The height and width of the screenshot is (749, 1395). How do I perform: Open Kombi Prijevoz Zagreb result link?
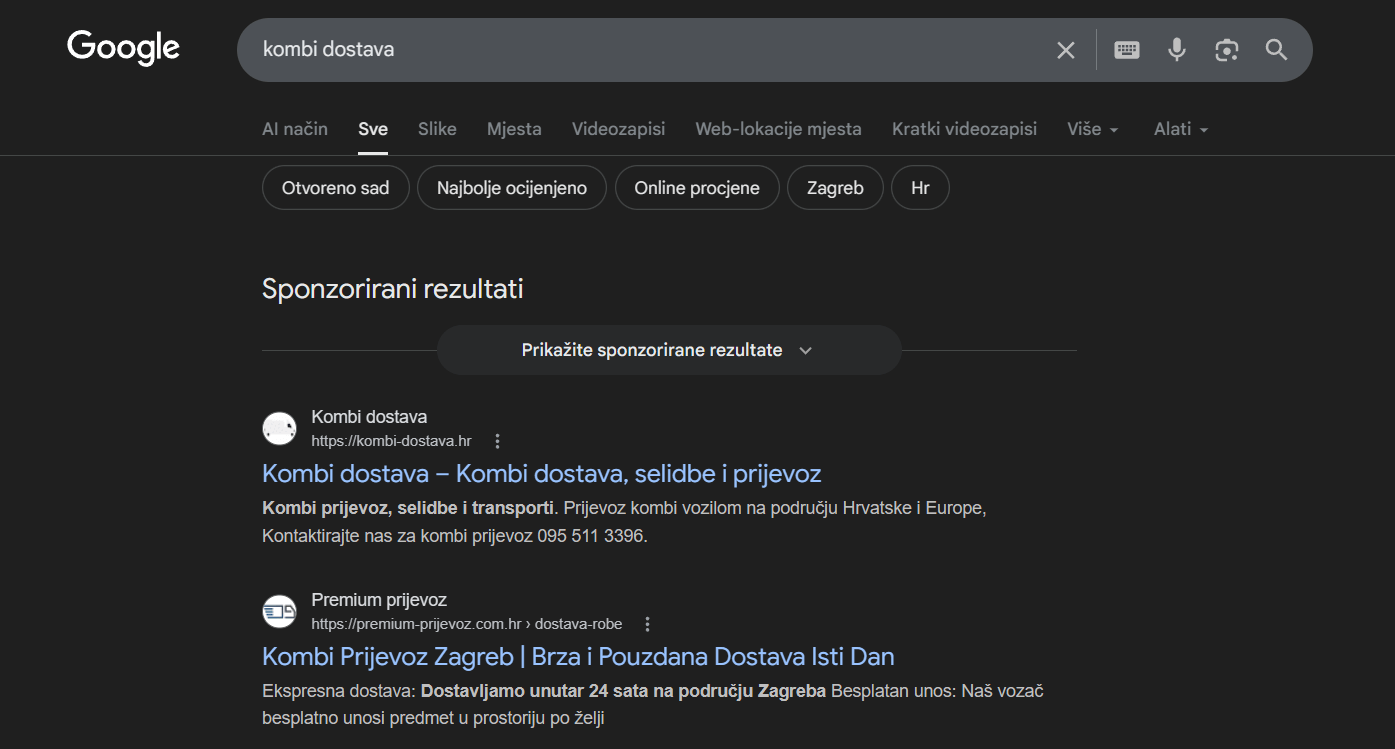[578, 657]
